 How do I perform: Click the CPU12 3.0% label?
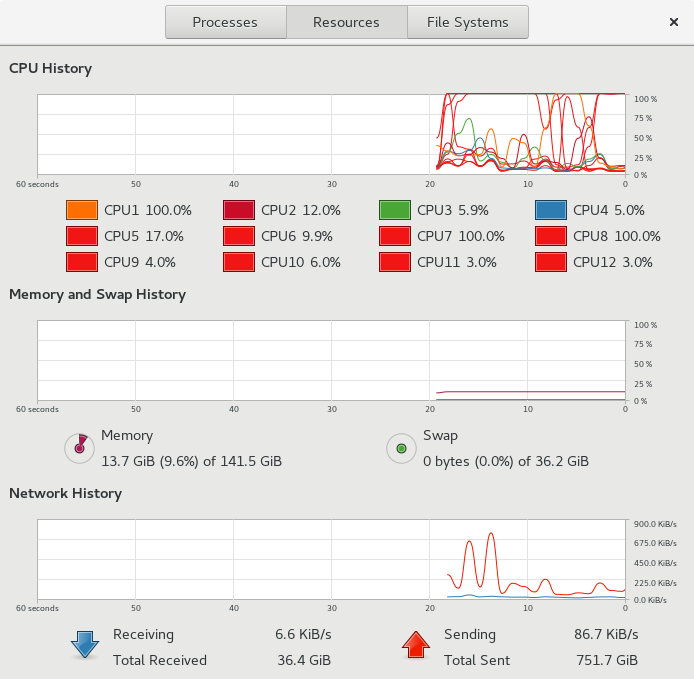tap(613, 262)
